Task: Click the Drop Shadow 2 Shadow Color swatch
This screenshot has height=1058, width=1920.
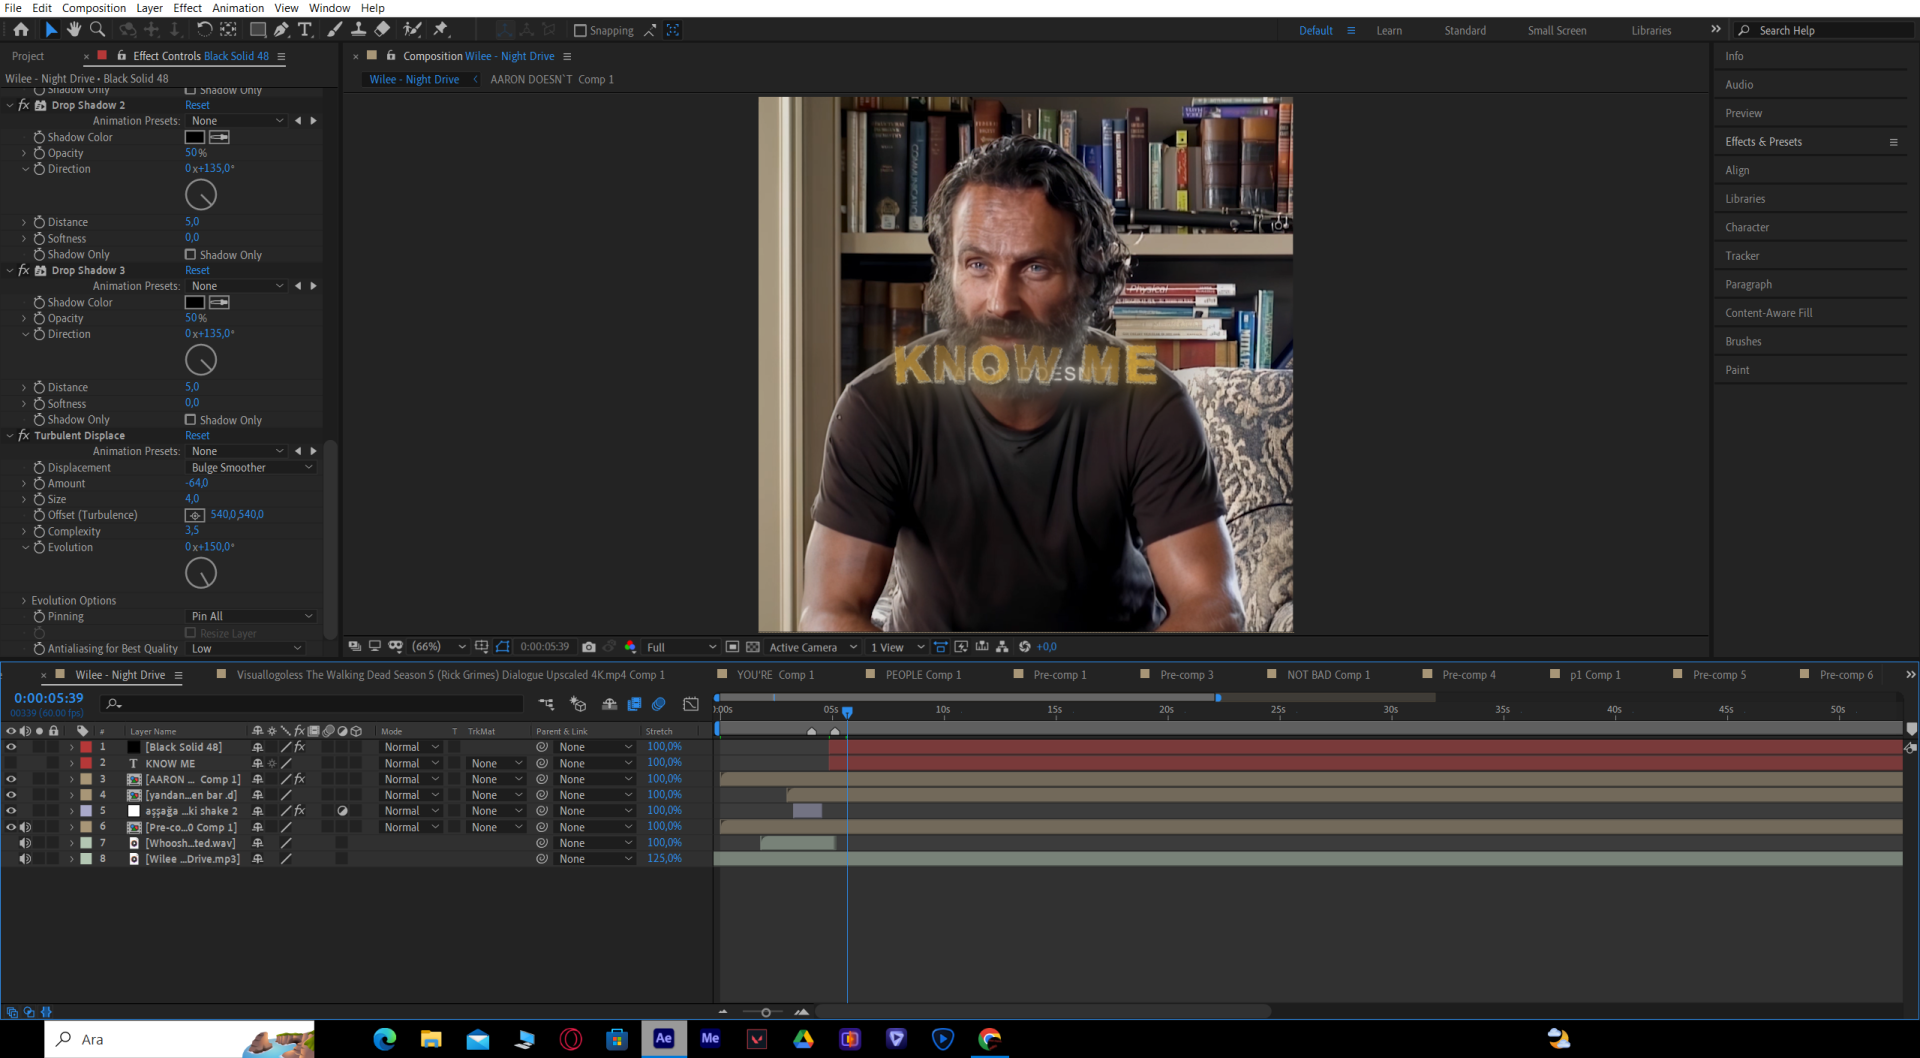Action: pos(195,137)
